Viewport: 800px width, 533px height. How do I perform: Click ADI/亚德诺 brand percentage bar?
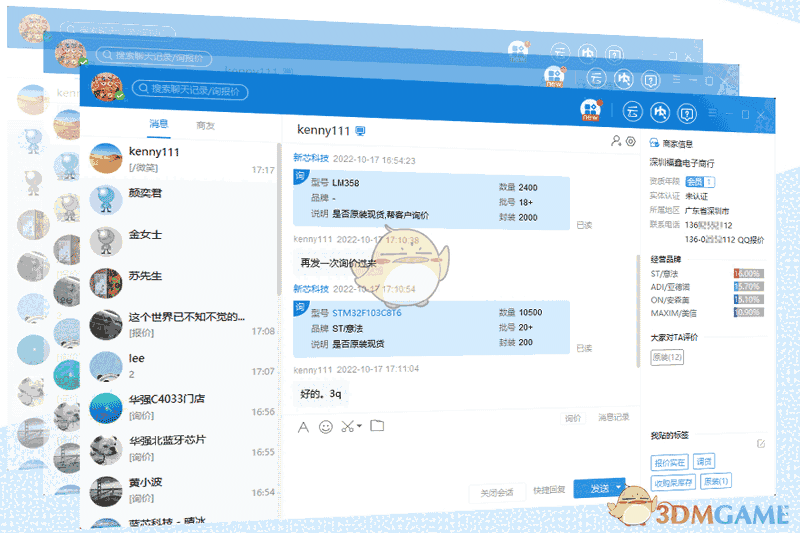pos(748,287)
